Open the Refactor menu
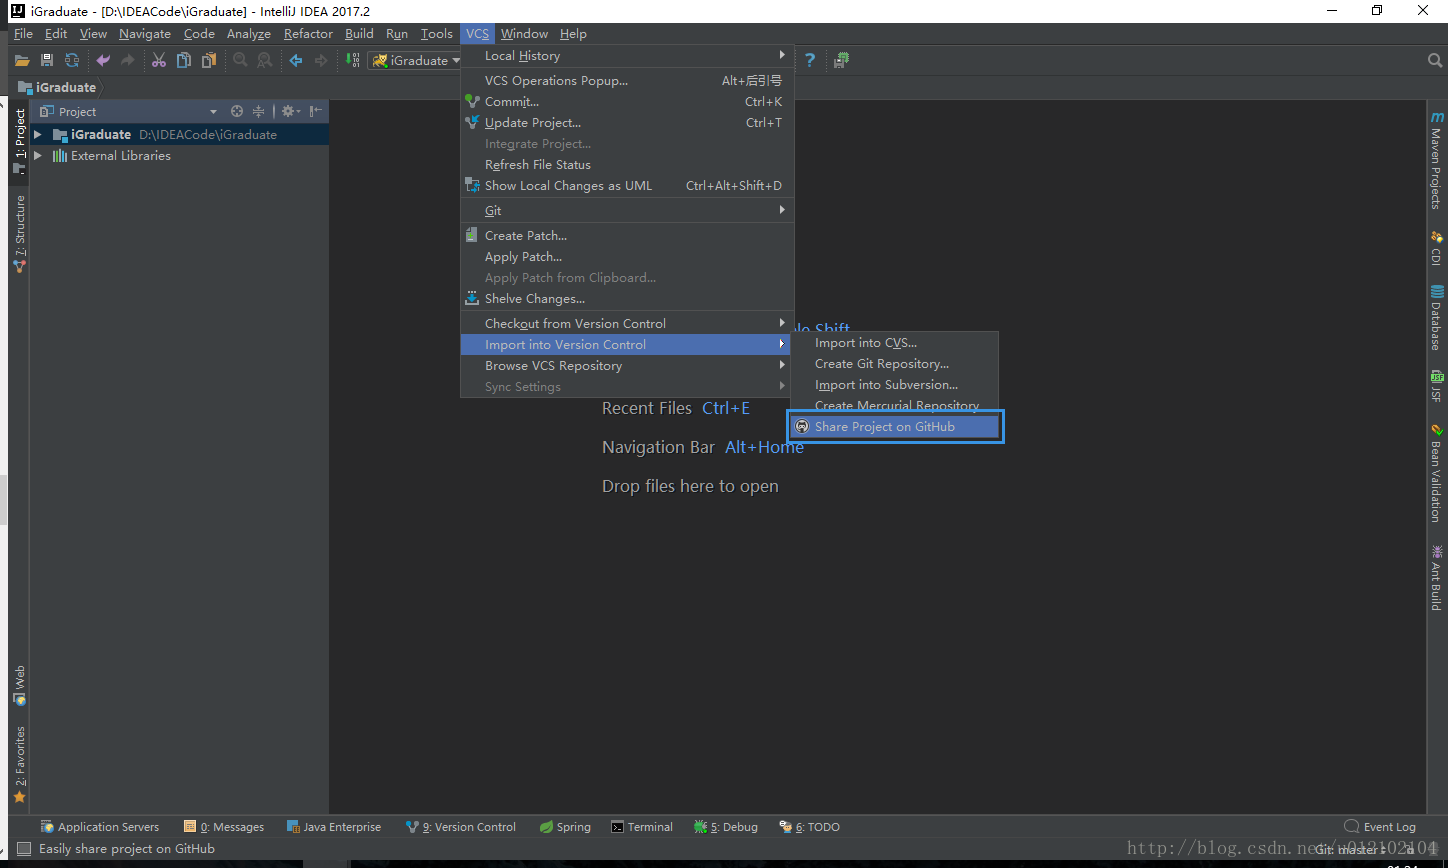This screenshot has width=1448, height=868. (308, 33)
